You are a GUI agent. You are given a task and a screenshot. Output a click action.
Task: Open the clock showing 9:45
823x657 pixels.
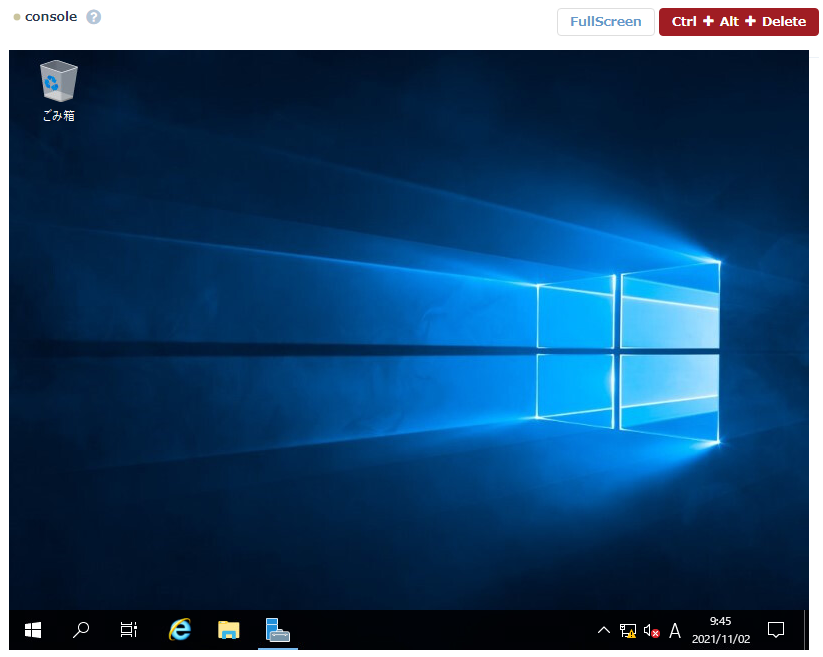point(720,622)
